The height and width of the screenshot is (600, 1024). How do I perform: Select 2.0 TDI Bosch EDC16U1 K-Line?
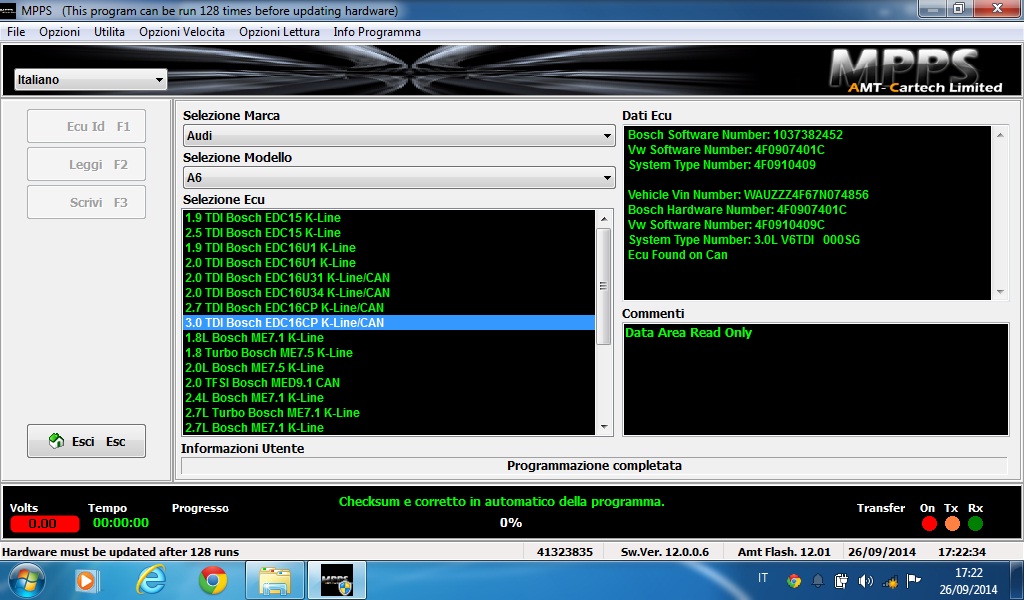tap(389, 263)
